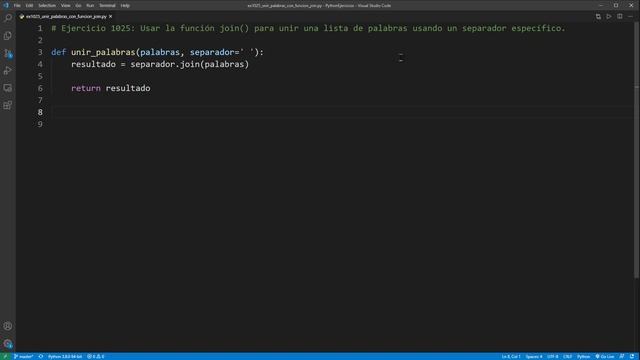Image resolution: width=640 pixels, height=360 pixels.
Task: Open the Edit menu
Action: (x=29, y=6)
